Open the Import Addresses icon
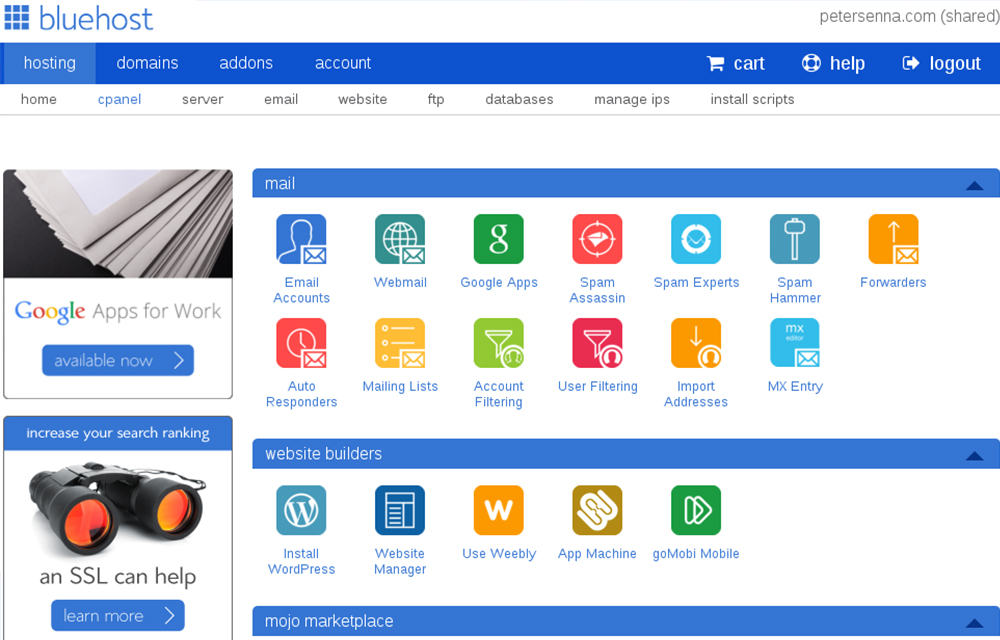The width and height of the screenshot is (1000, 640). tap(696, 343)
